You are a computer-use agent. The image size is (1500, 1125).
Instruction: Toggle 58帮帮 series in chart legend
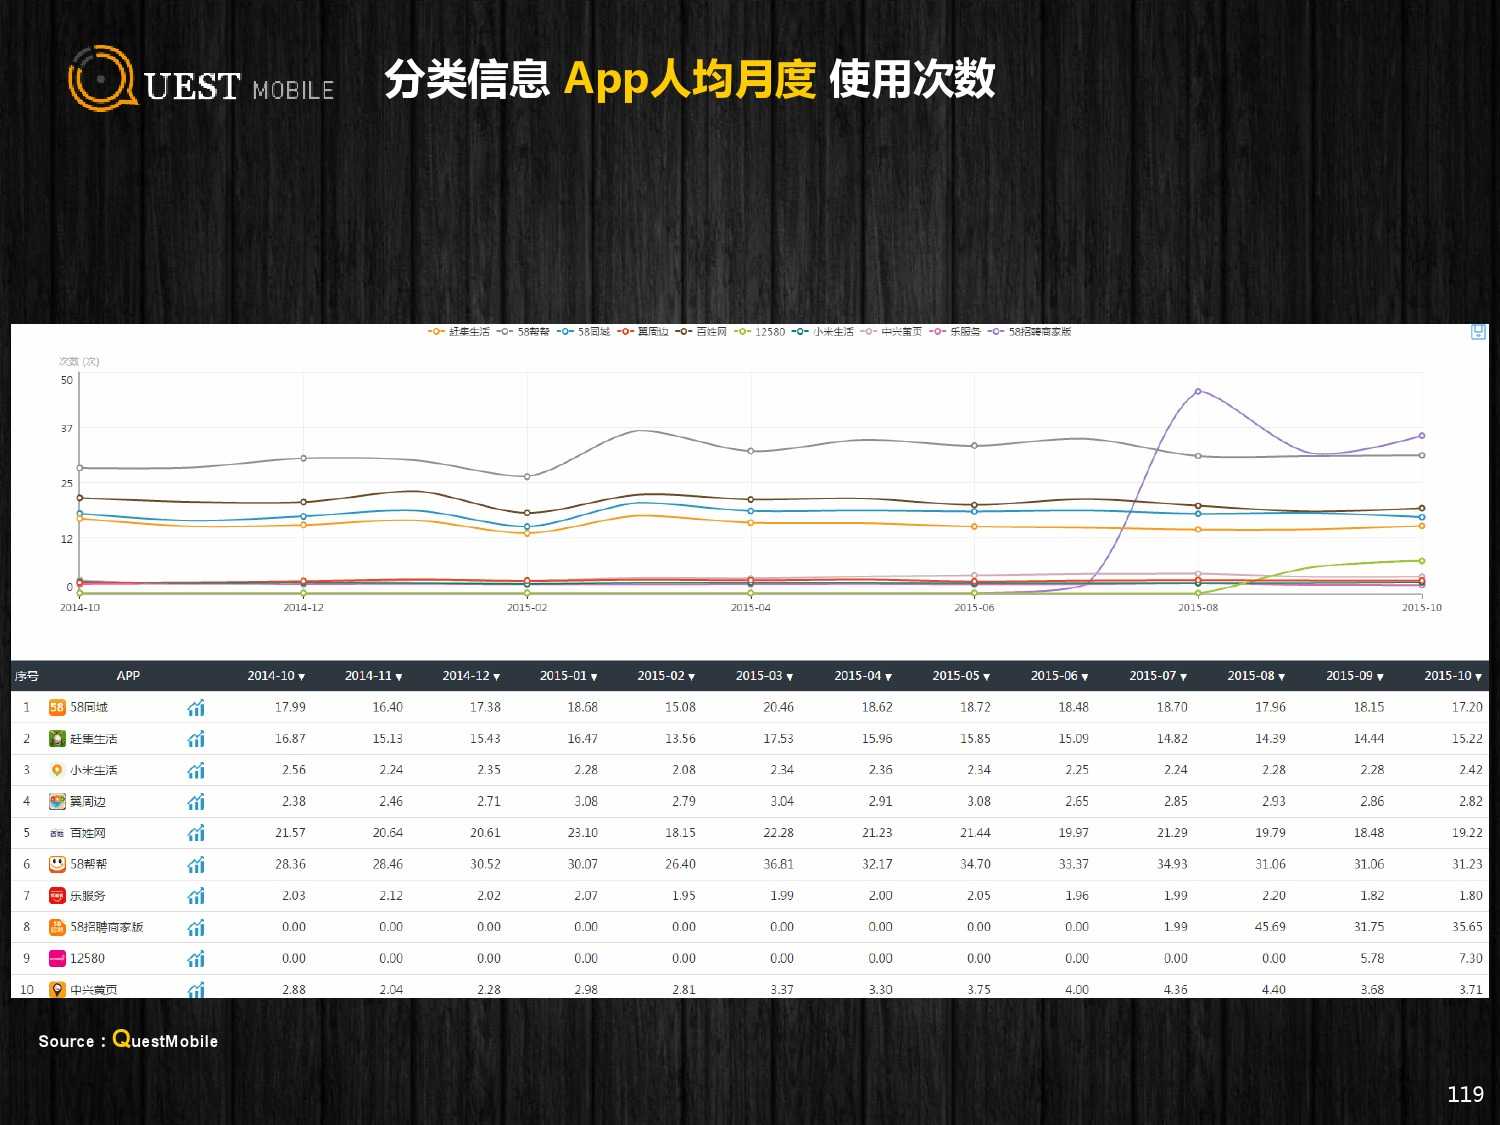coord(523,332)
